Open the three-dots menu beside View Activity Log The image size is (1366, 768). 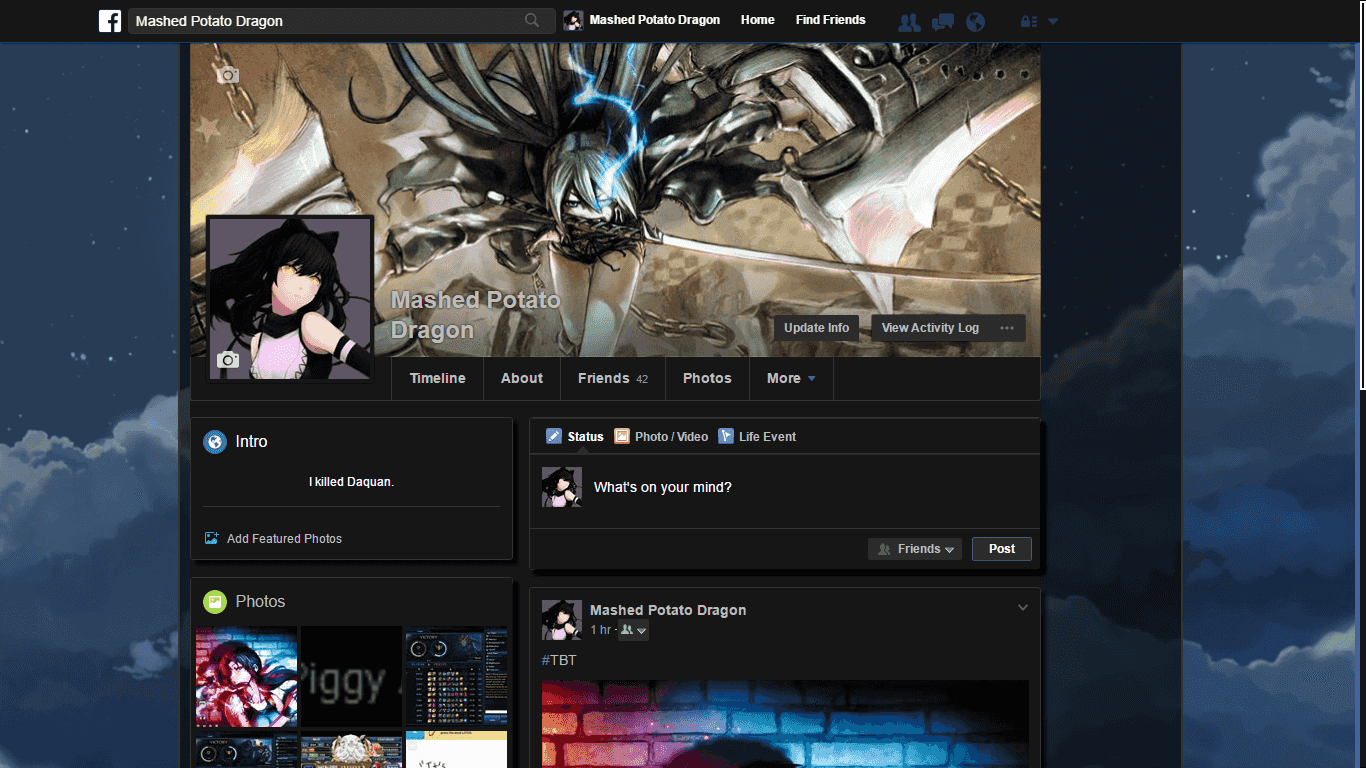pos(1007,328)
